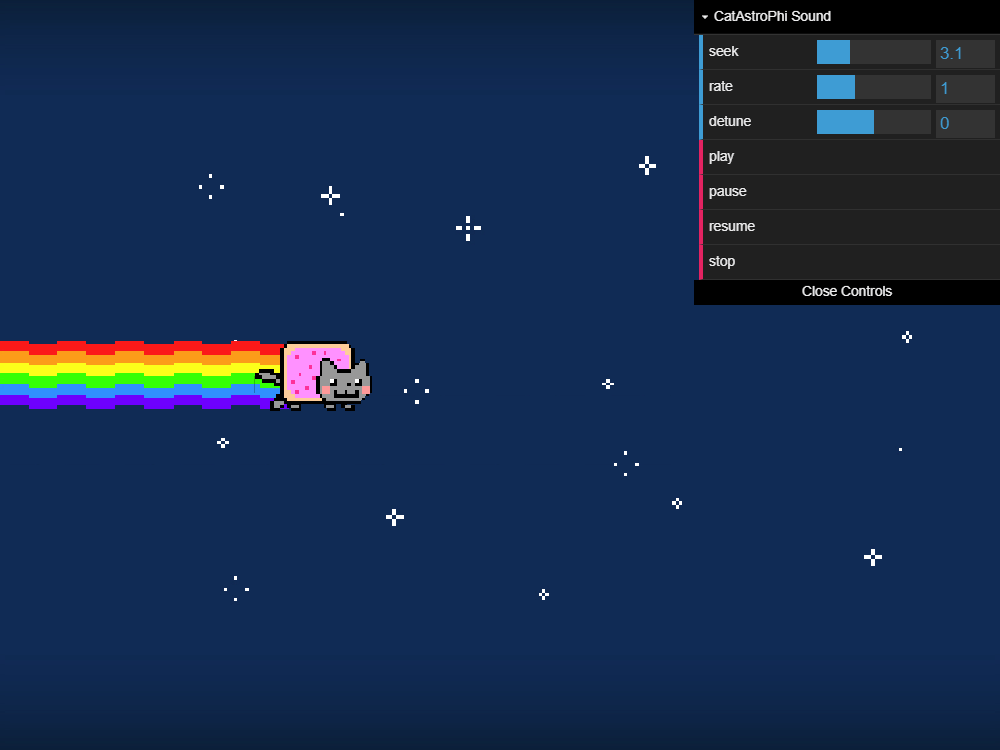The image size is (1000, 750).
Task: Click the rate row label
Action: click(x=721, y=87)
